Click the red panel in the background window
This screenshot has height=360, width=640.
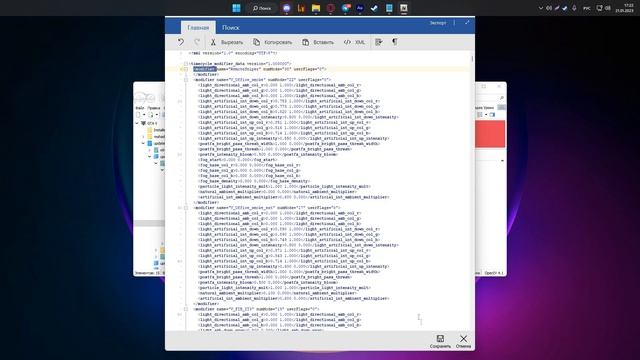pos(490,133)
